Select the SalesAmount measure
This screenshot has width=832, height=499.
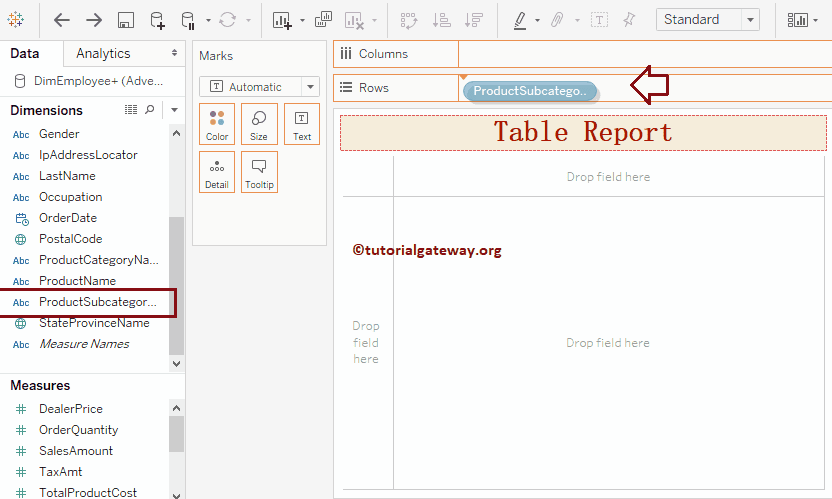coord(76,451)
